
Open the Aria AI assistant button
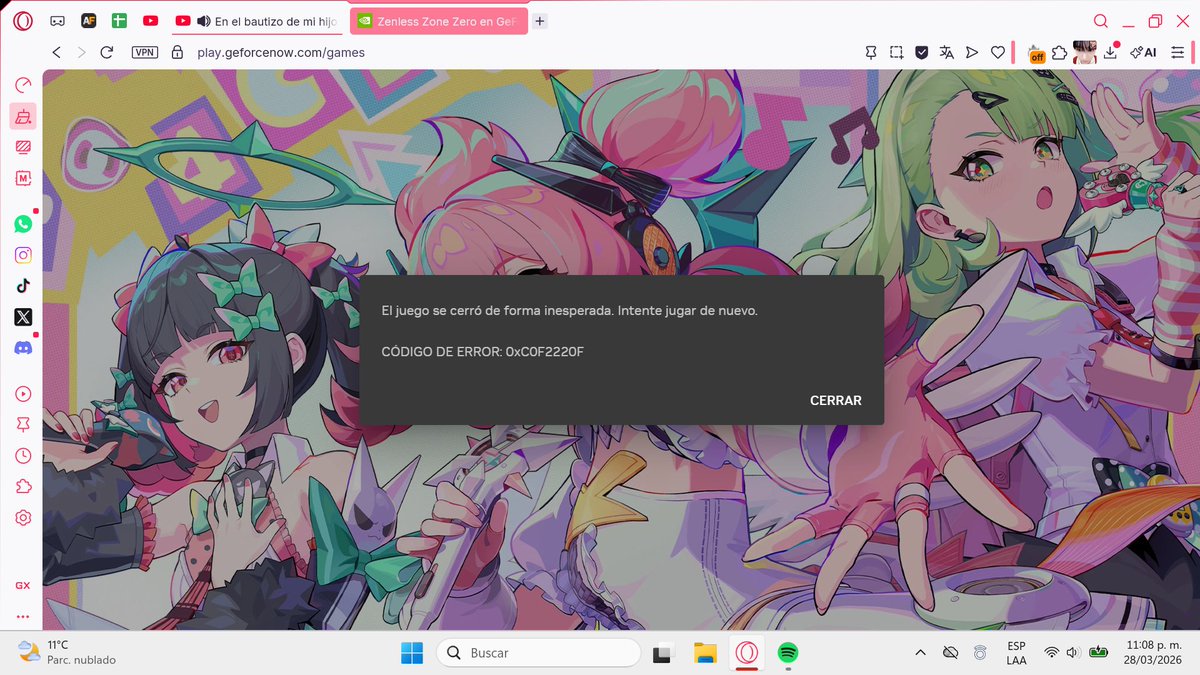pyautogui.click(x=1142, y=52)
